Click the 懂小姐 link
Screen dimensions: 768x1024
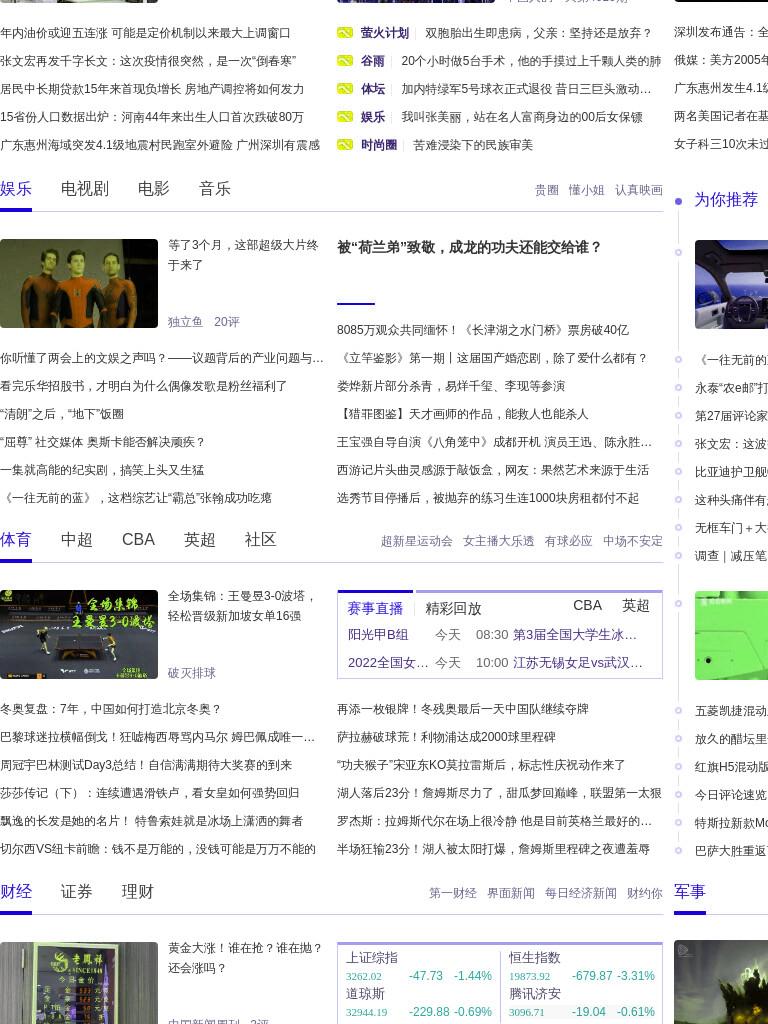point(586,190)
